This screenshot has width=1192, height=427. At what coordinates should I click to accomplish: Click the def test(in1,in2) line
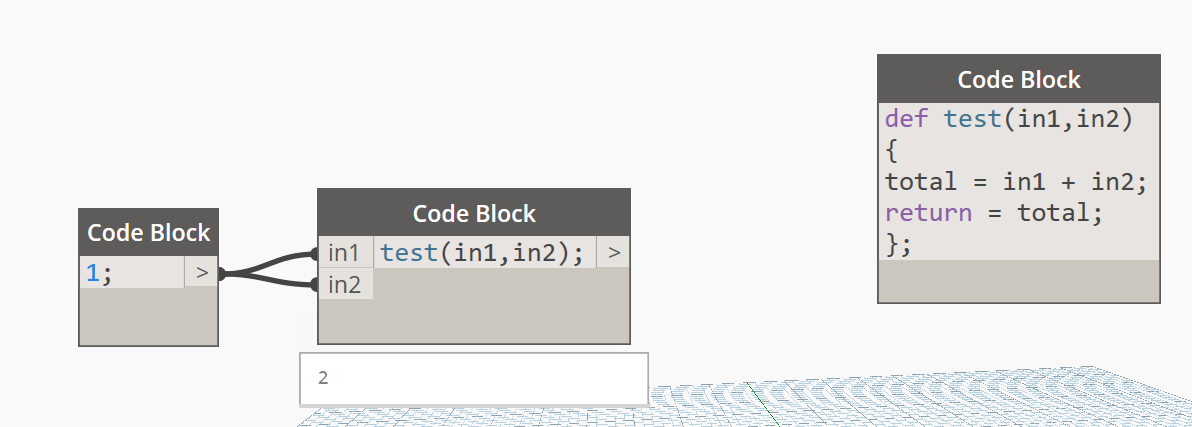(x=1007, y=119)
